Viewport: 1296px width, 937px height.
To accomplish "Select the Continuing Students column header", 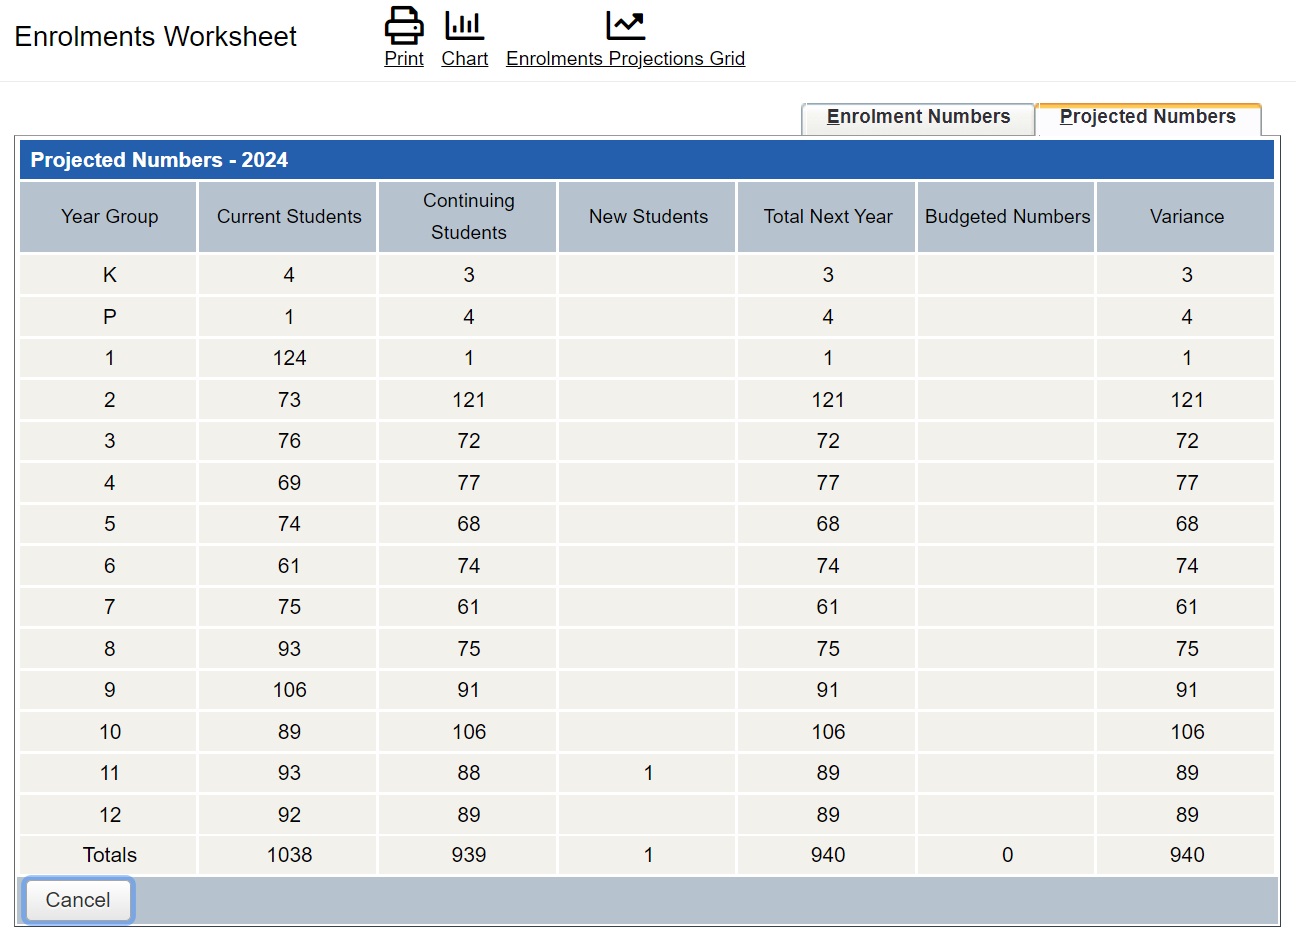I will pyautogui.click(x=468, y=217).
